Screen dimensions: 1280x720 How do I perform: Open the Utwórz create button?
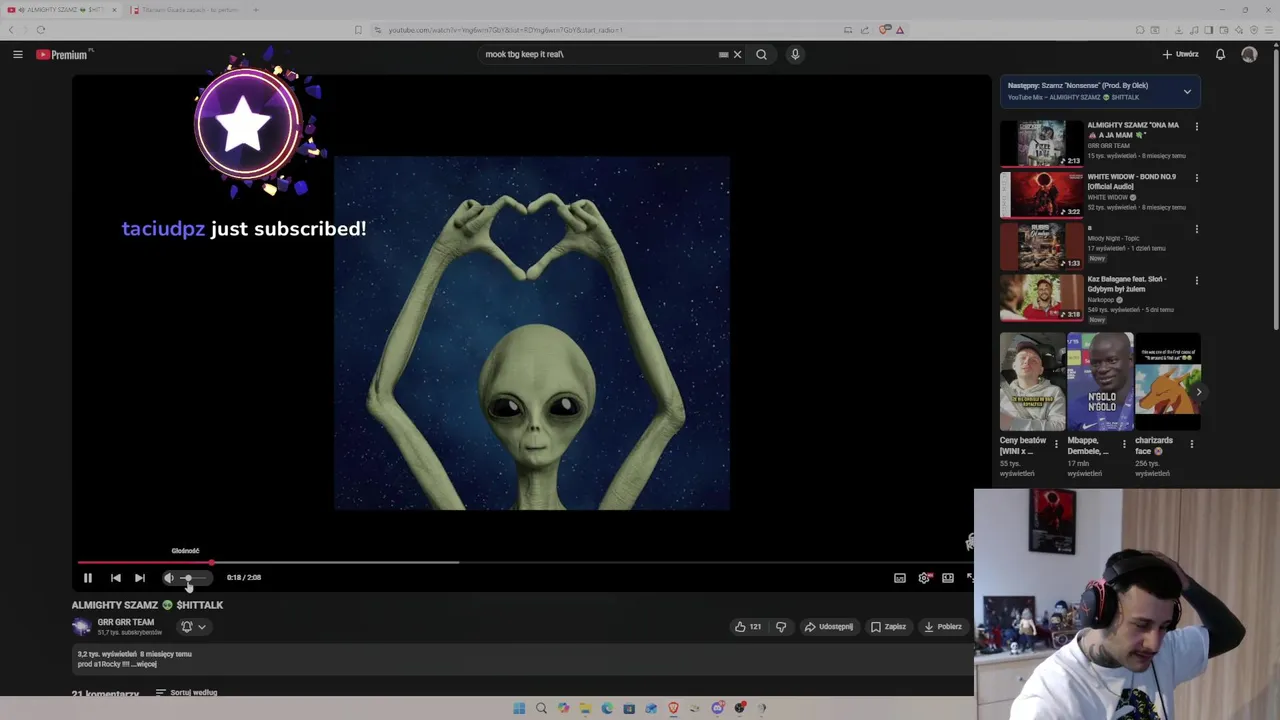point(1180,54)
